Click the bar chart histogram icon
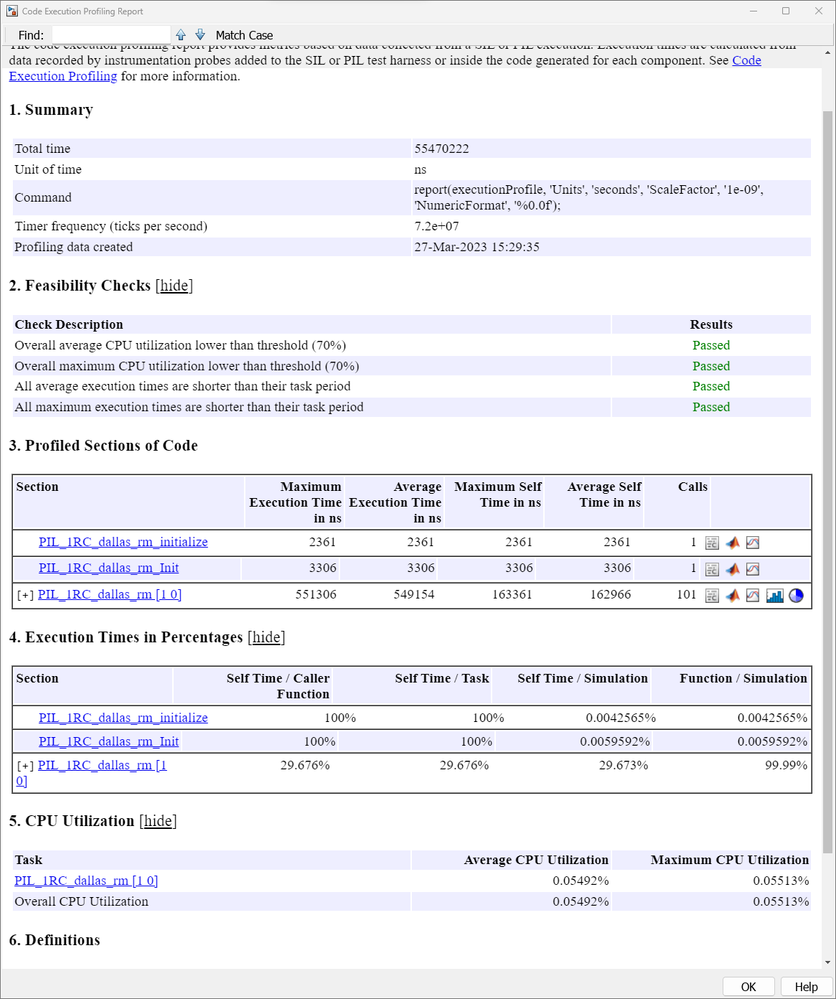 [774, 596]
